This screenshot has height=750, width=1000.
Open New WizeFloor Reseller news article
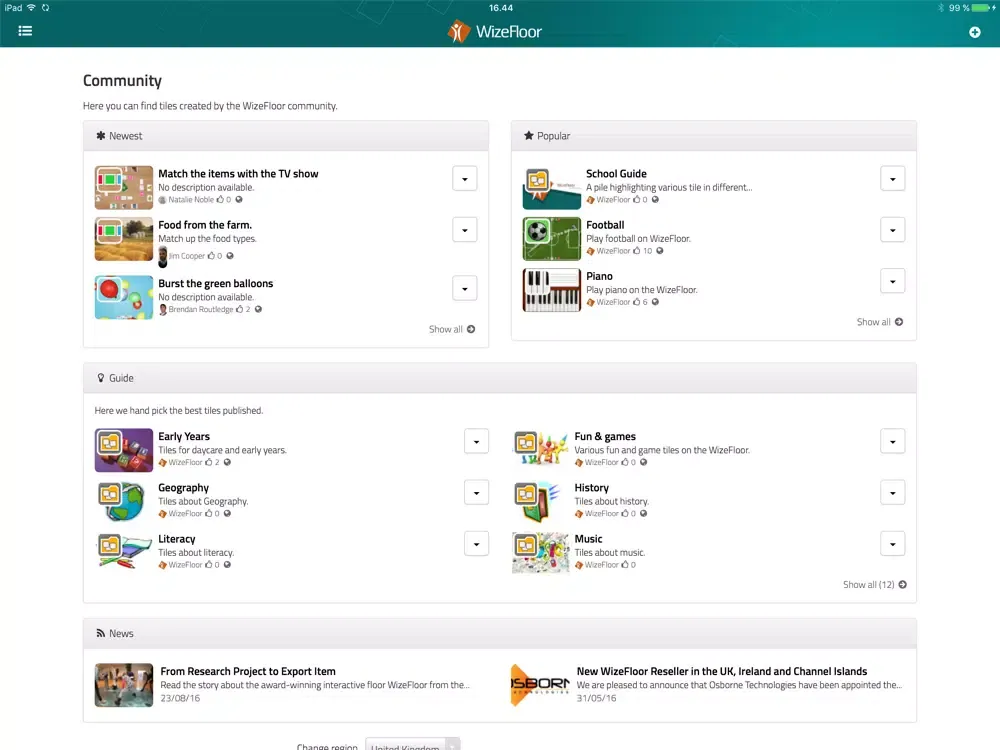pos(722,672)
